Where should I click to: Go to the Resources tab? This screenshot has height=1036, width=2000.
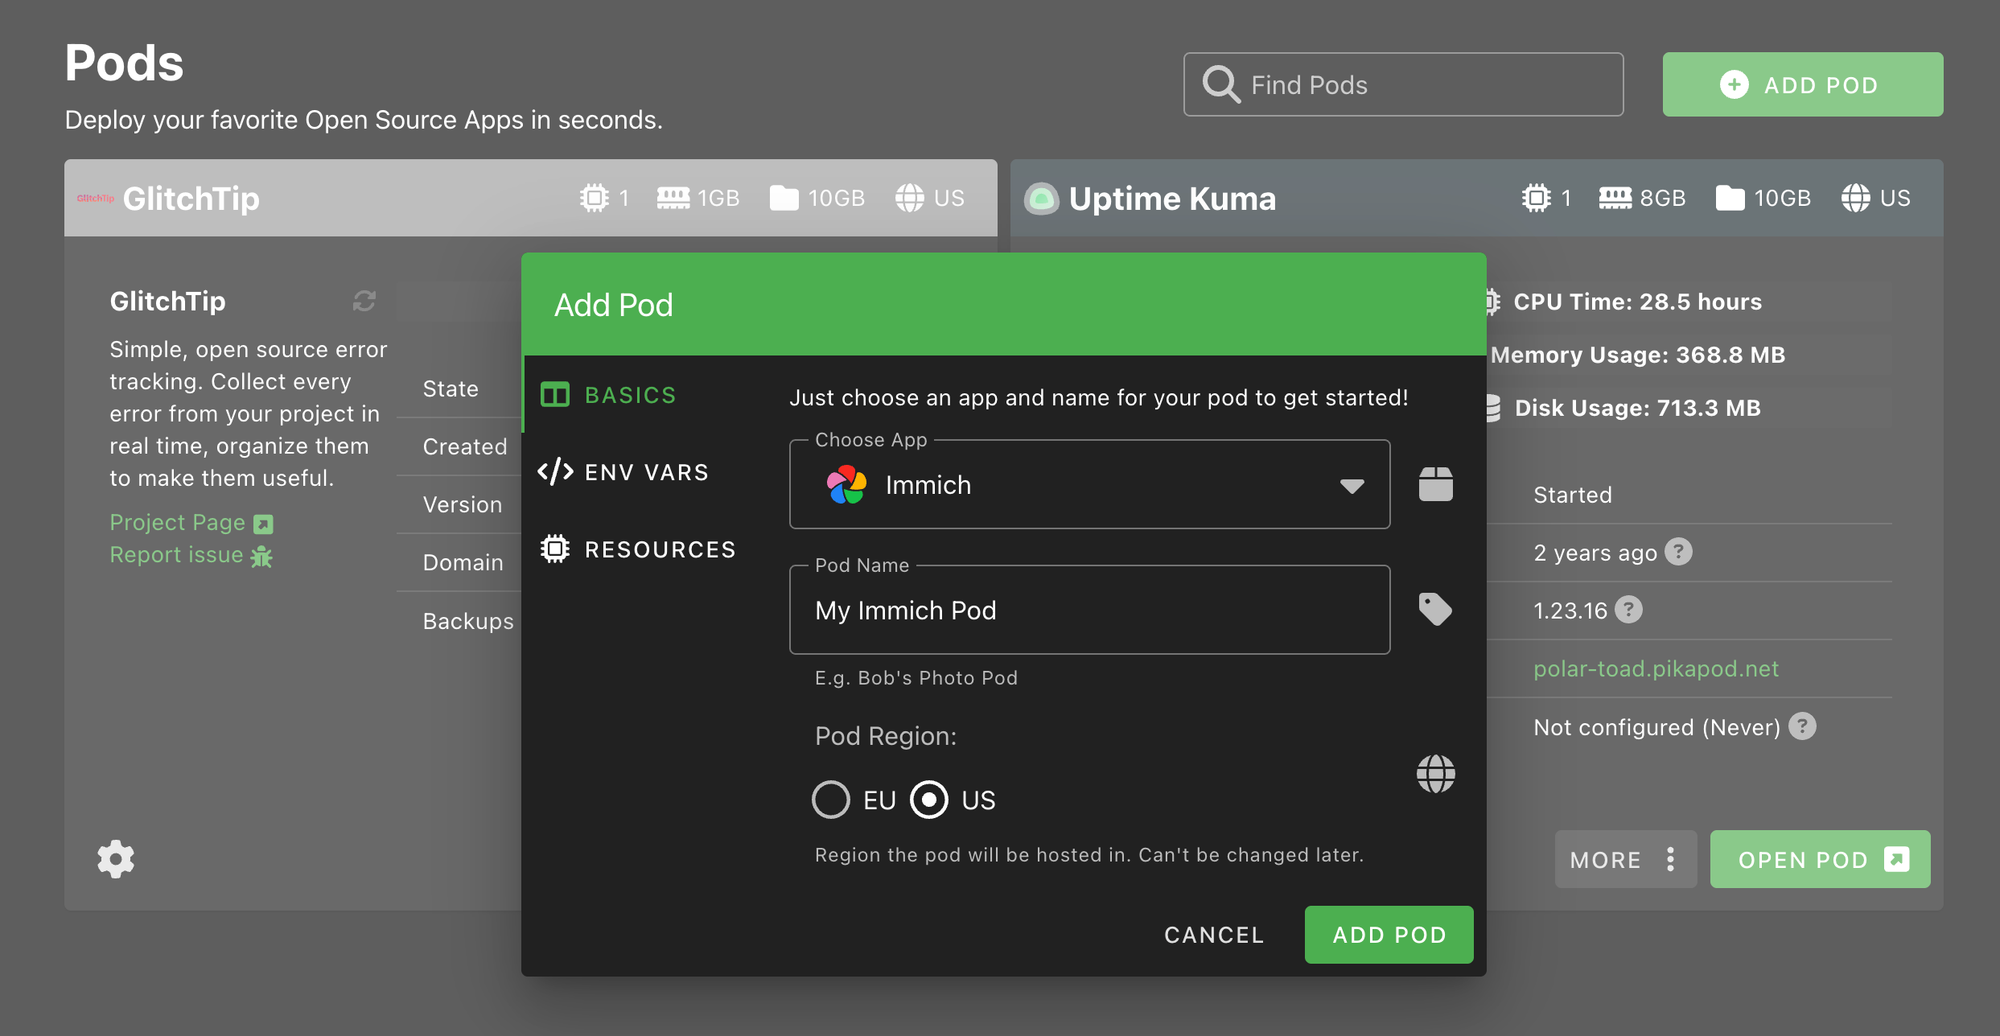(659, 549)
